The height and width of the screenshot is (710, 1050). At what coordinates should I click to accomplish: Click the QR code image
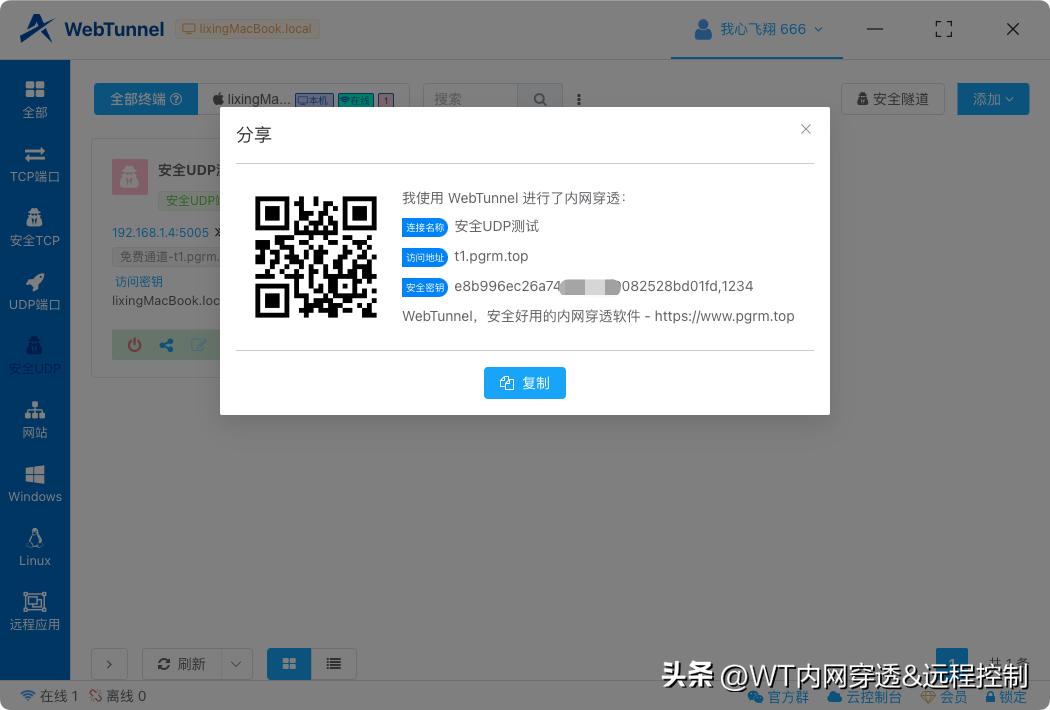[316, 257]
